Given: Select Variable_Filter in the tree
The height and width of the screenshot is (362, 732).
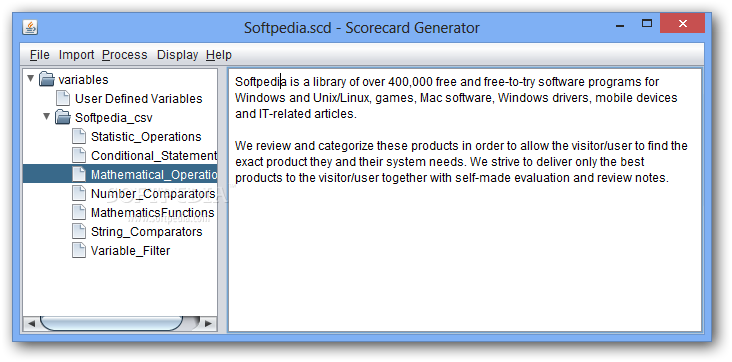Looking at the screenshot, I should (130, 251).
